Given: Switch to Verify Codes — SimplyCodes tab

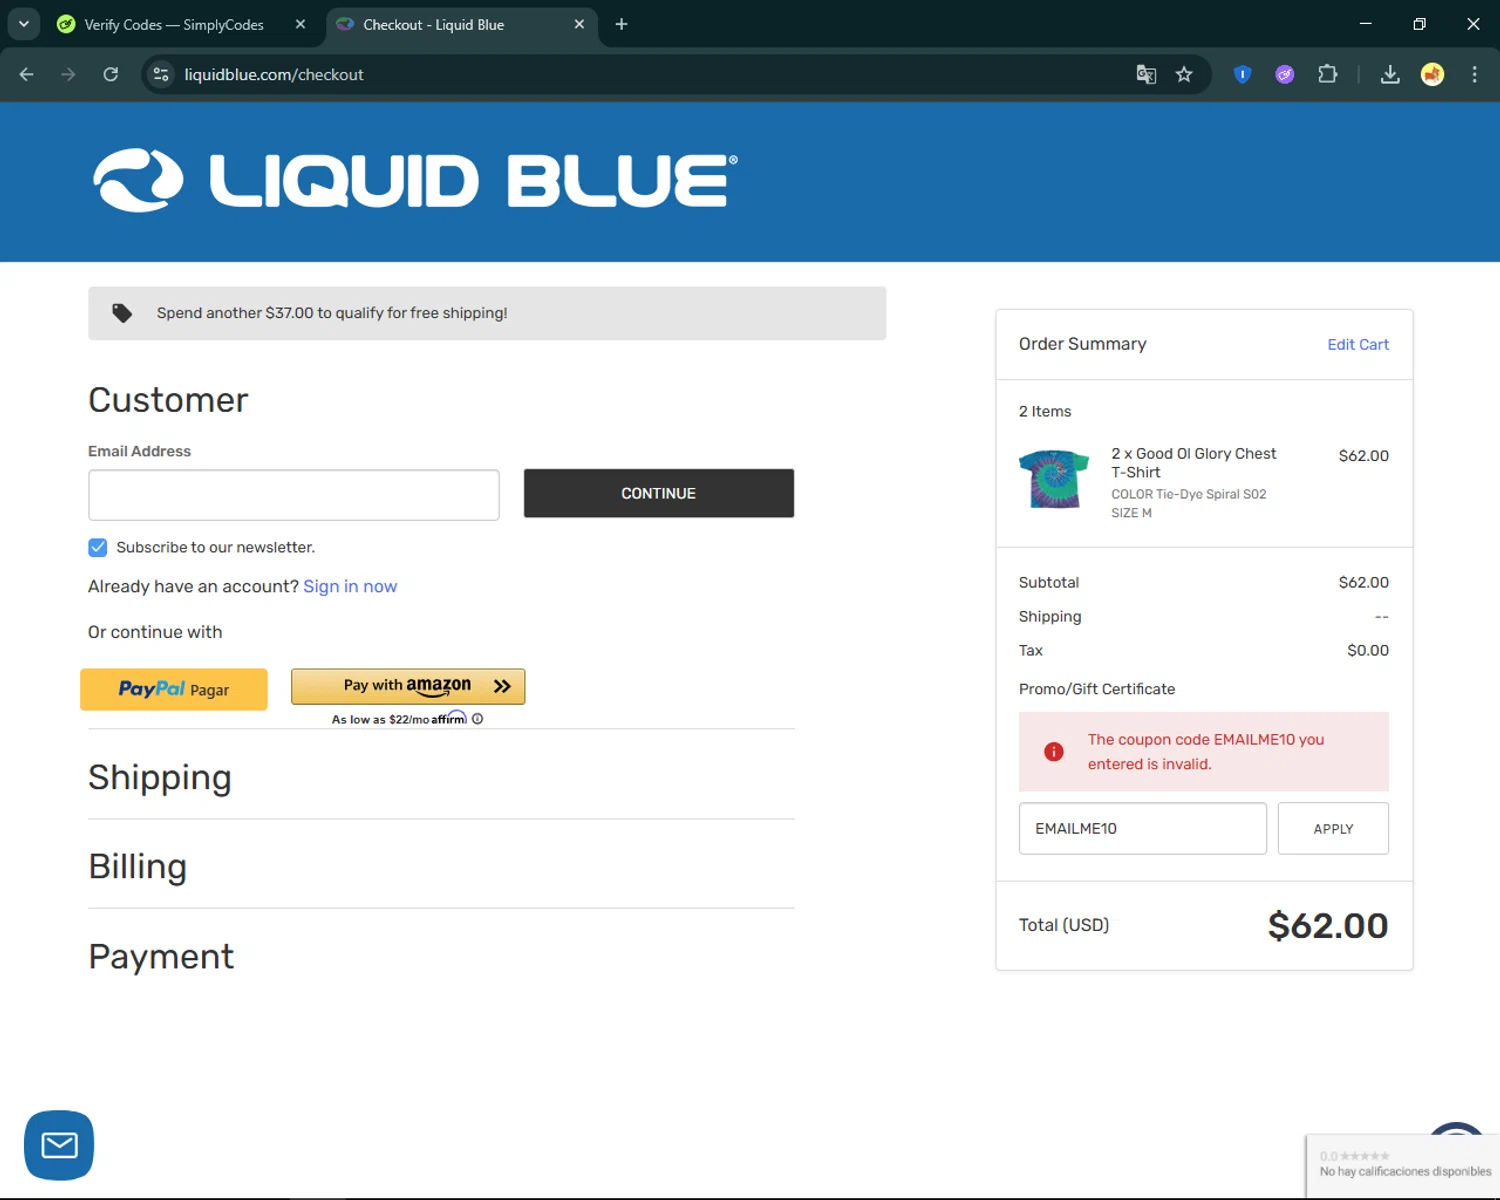Looking at the screenshot, I should click(x=174, y=24).
